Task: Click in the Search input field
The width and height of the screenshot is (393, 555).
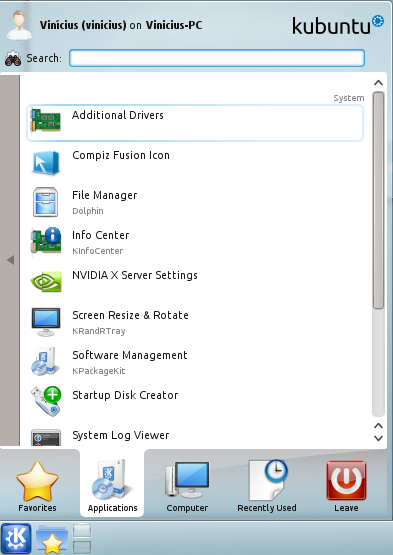Action: tap(217, 58)
